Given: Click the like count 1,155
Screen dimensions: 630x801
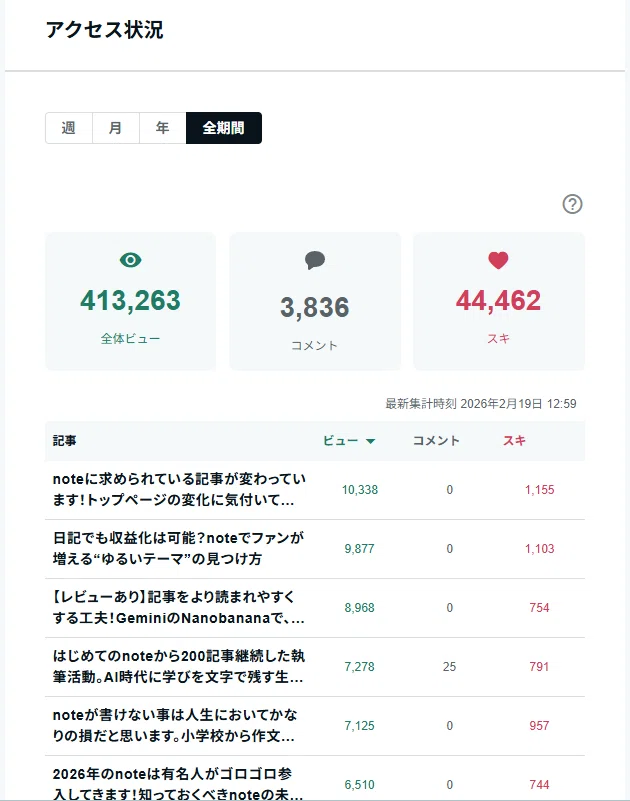Looking at the screenshot, I should (540, 489).
